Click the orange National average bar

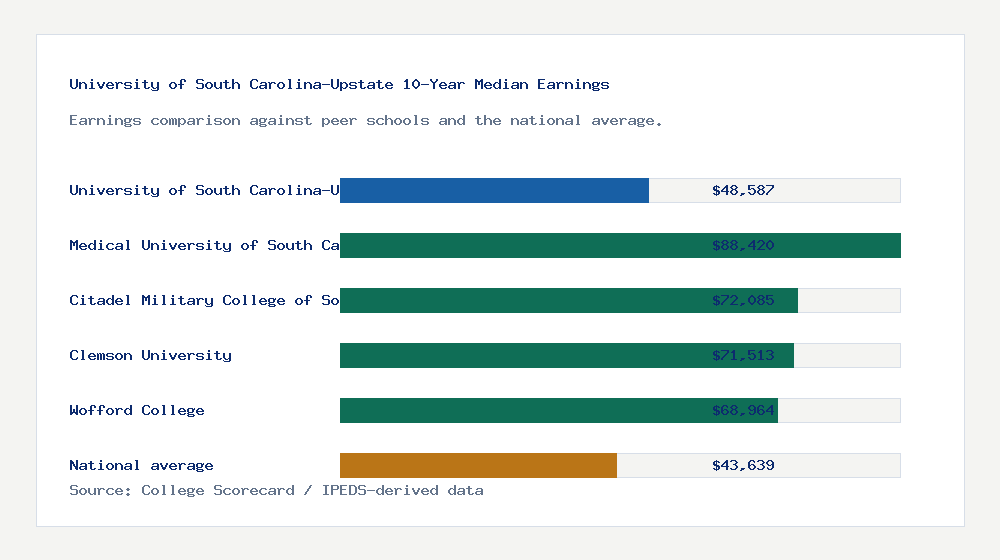[478, 466]
